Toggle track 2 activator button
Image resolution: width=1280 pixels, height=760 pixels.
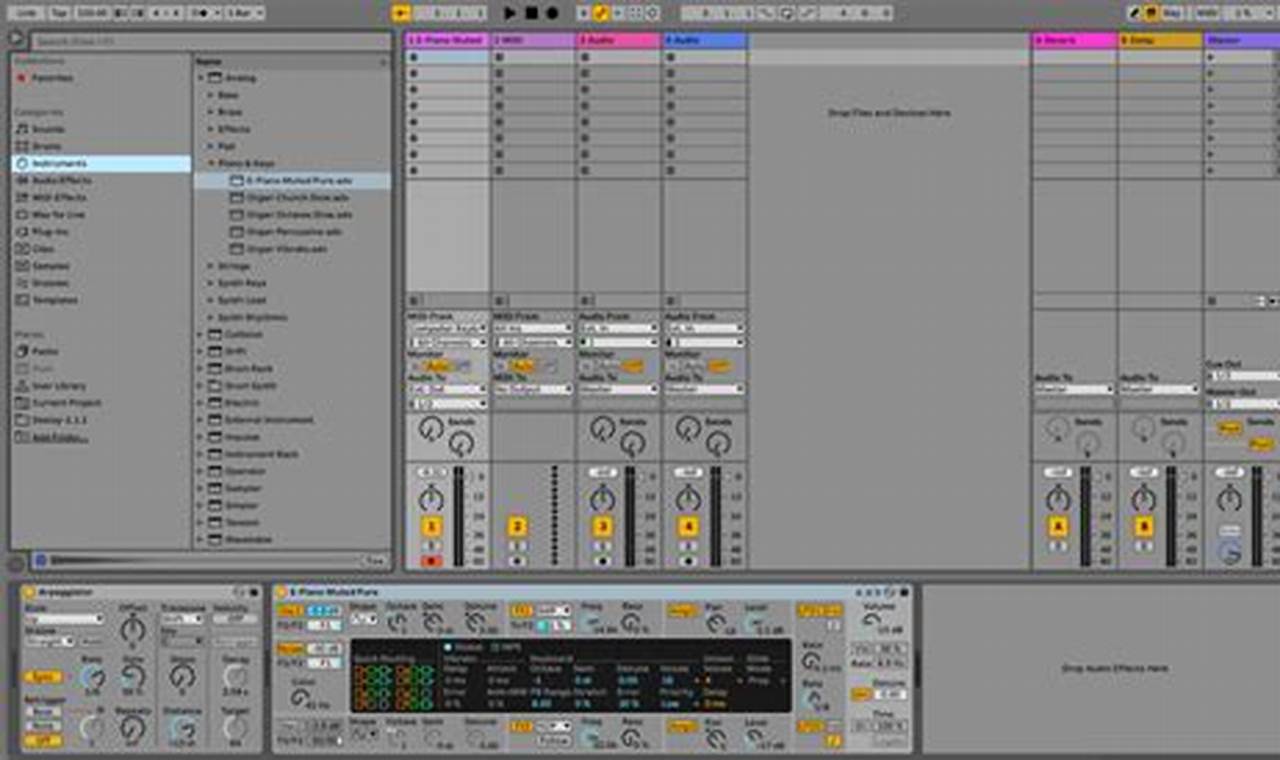(517, 527)
